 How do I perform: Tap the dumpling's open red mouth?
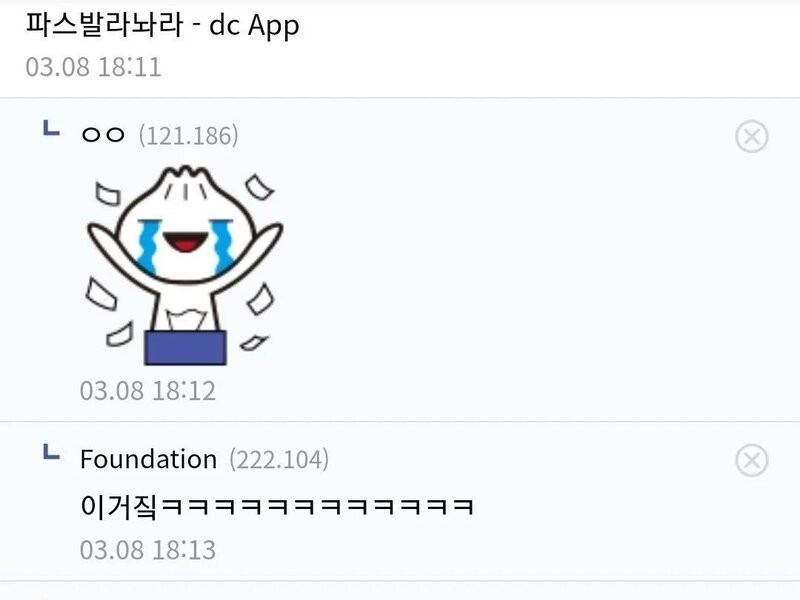[x=185, y=242]
